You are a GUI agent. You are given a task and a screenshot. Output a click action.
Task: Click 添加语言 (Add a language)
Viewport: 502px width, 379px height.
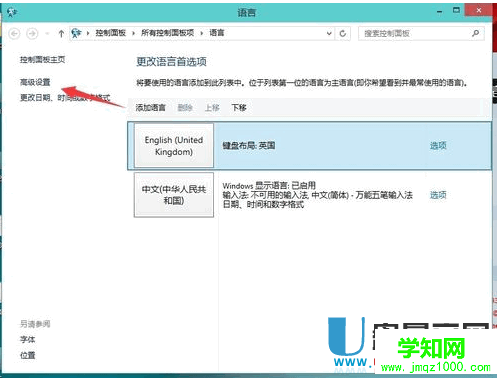click(x=150, y=108)
